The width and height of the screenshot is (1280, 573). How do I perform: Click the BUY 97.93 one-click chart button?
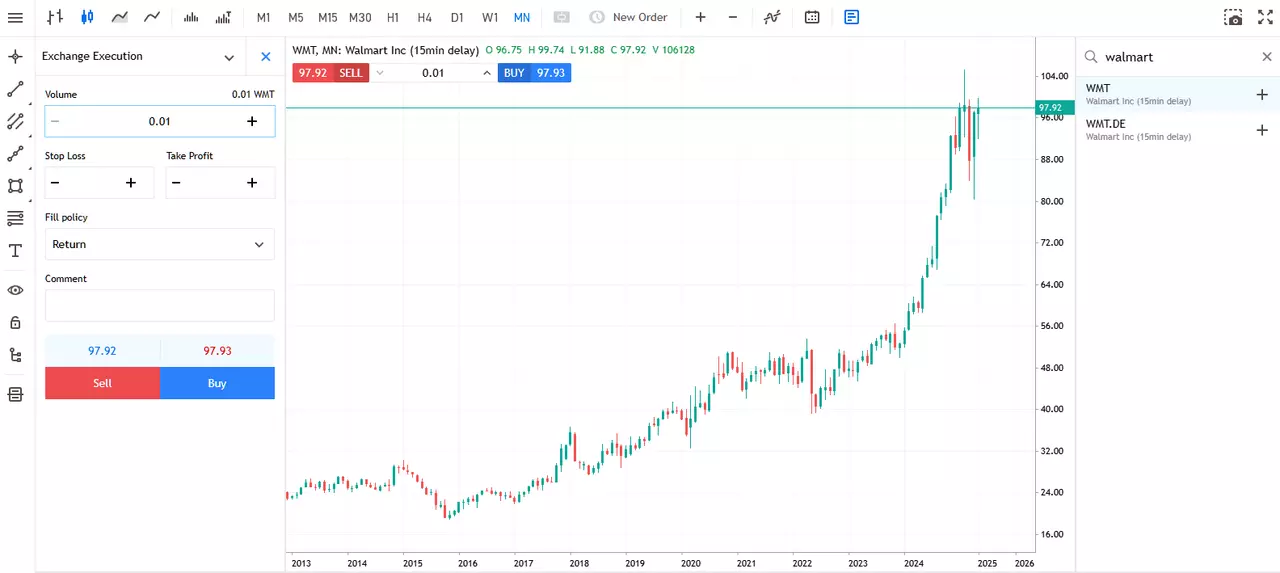pos(534,73)
